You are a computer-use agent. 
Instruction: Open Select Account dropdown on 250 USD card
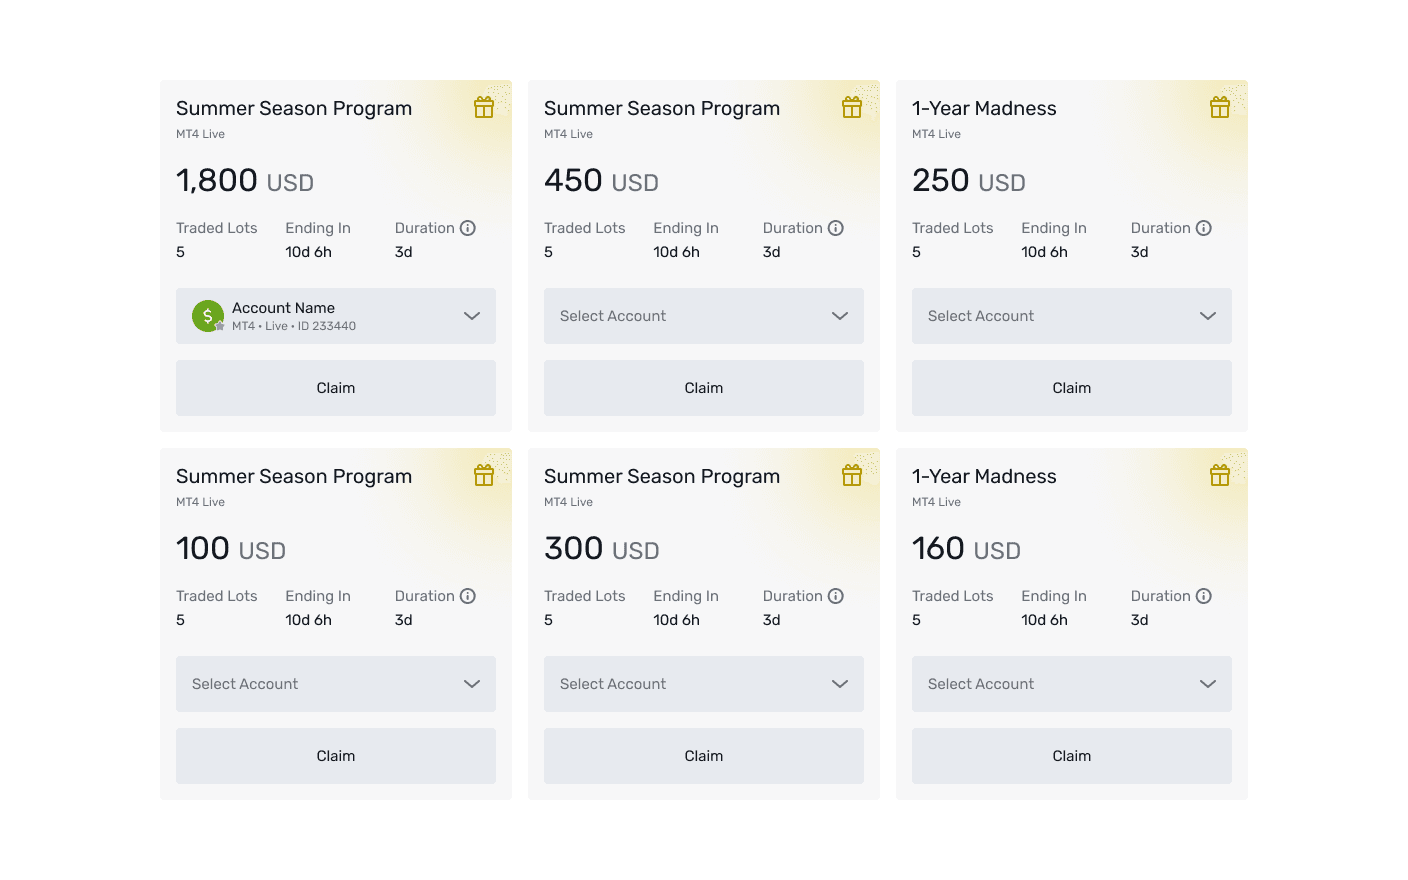(1072, 316)
